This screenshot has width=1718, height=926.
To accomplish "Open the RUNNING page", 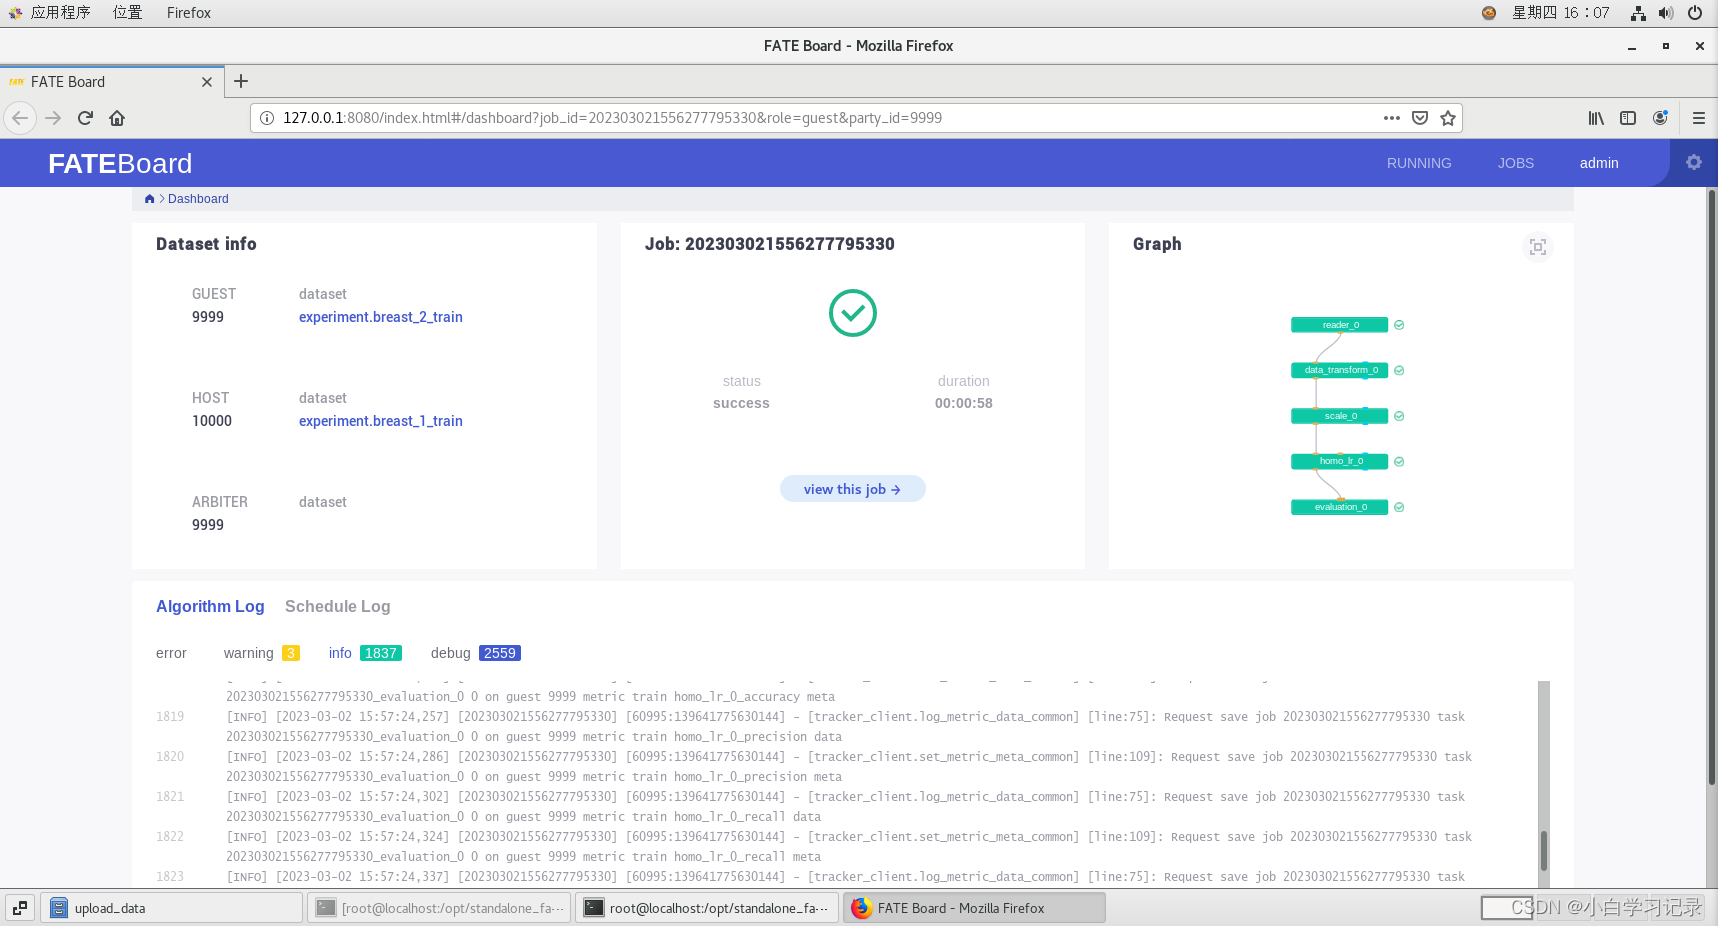I will [x=1418, y=163].
